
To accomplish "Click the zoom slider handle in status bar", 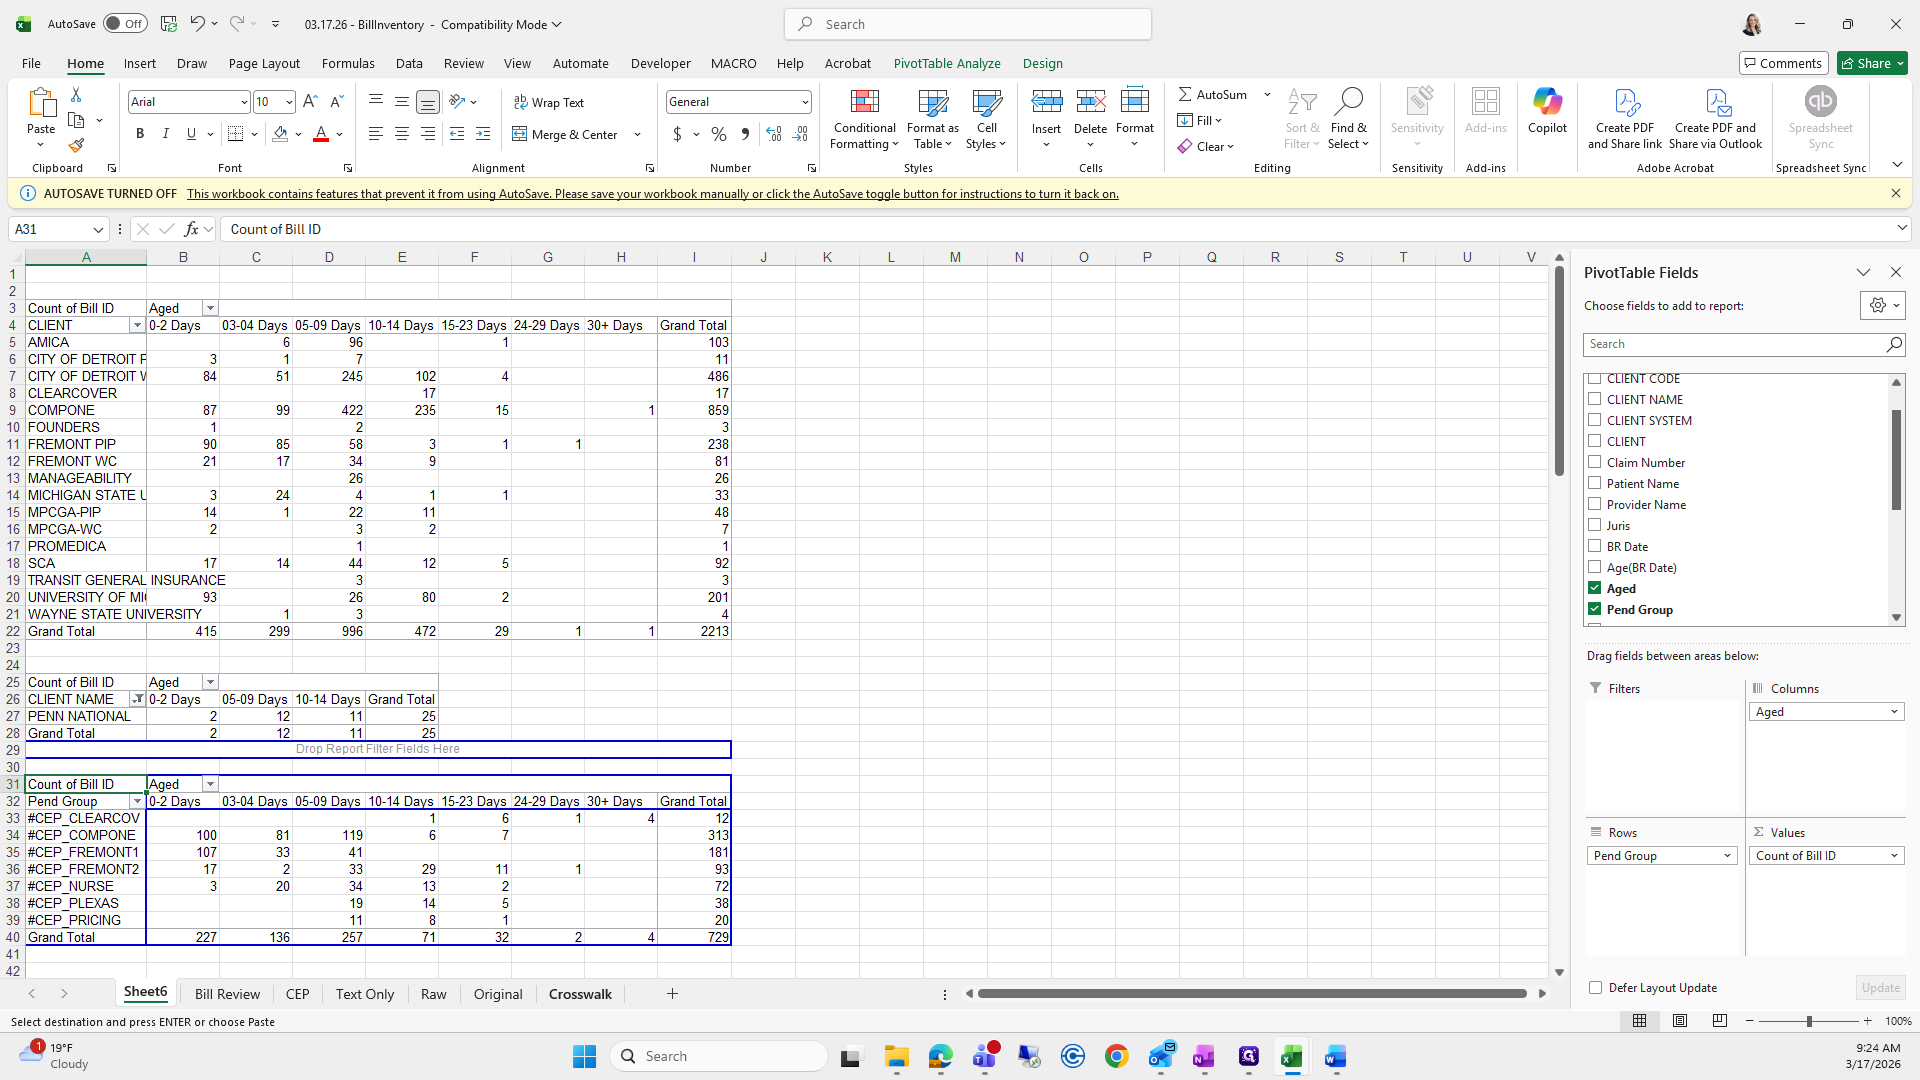I will 1808,1021.
